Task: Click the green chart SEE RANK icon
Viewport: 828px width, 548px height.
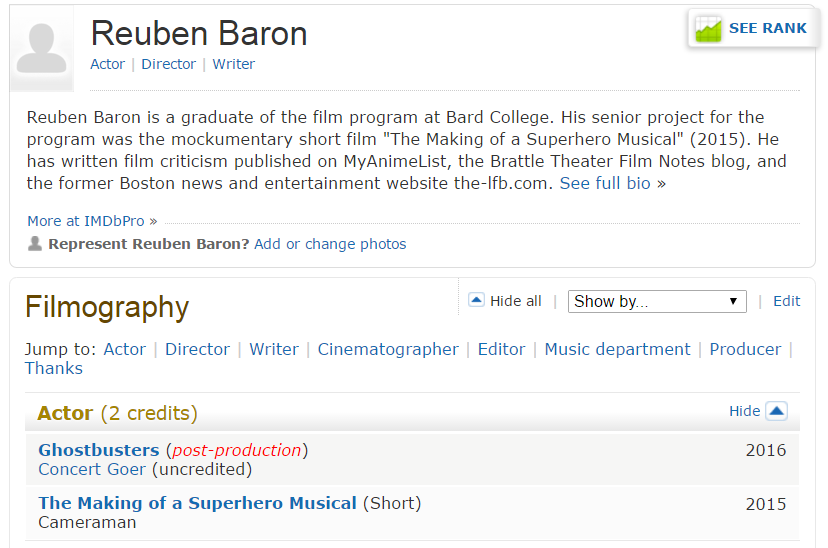Action: coord(708,29)
